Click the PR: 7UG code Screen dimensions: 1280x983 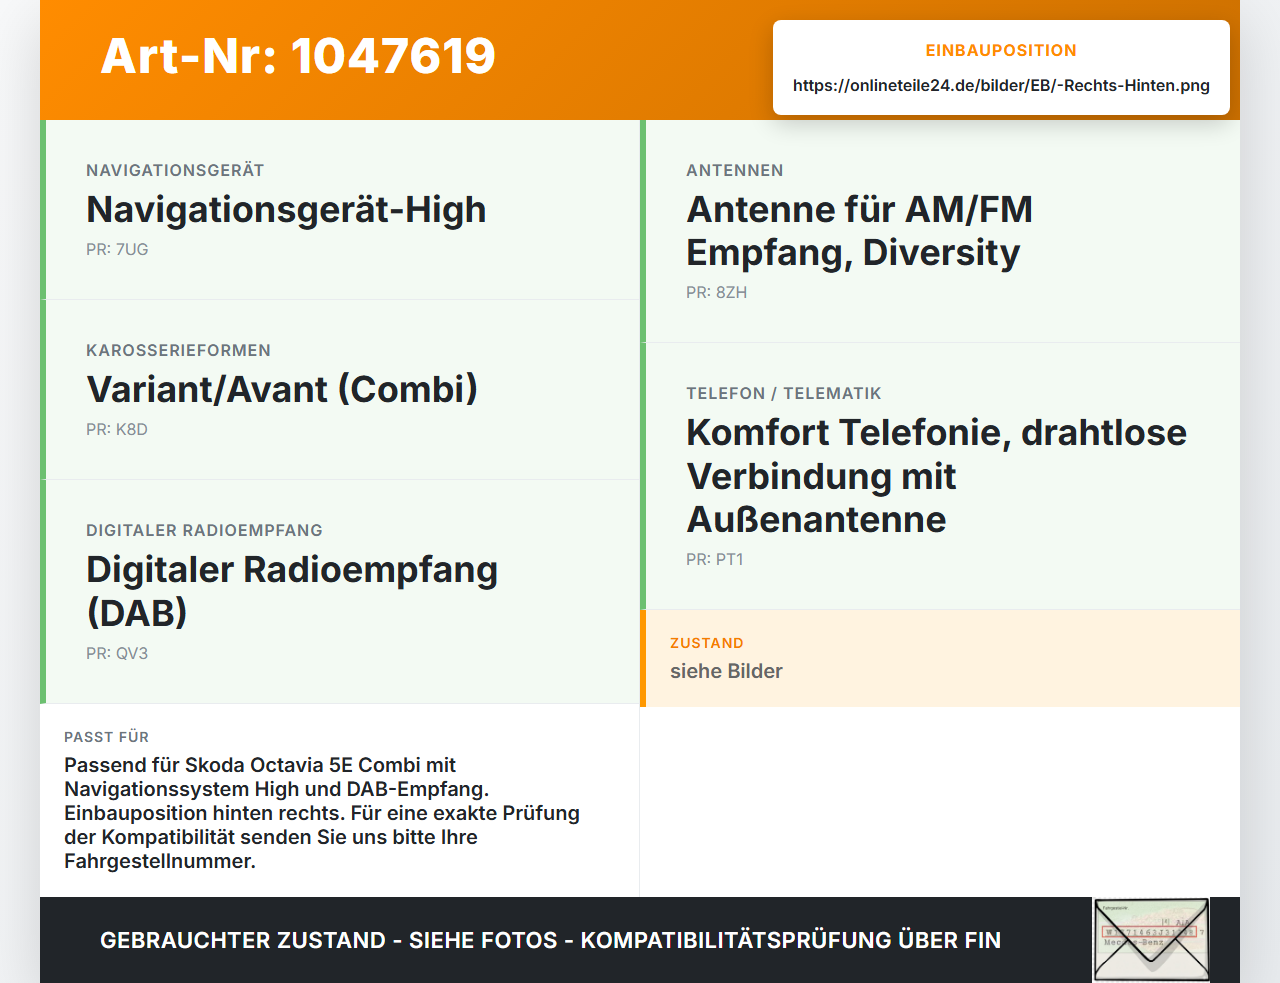[x=117, y=250]
